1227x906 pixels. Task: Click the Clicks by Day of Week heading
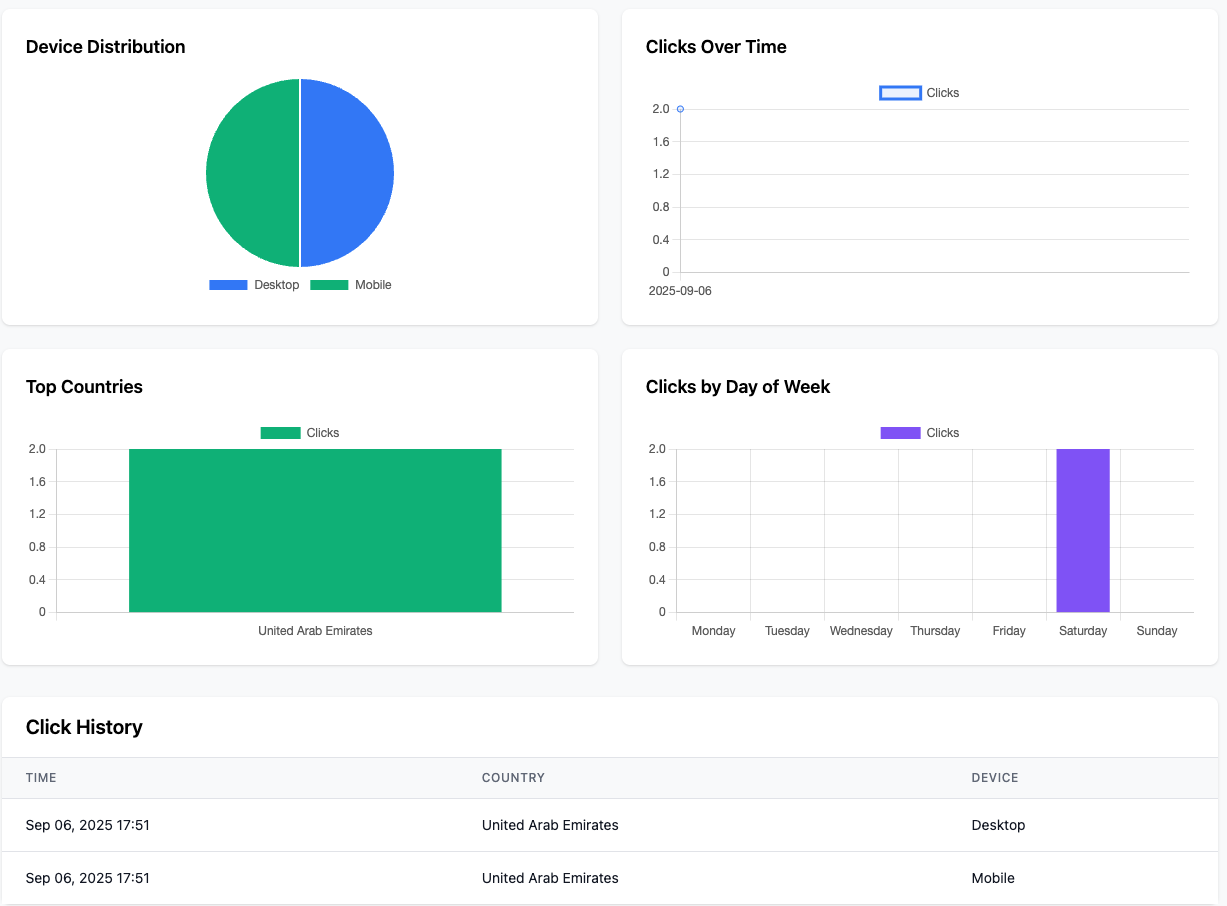738,387
